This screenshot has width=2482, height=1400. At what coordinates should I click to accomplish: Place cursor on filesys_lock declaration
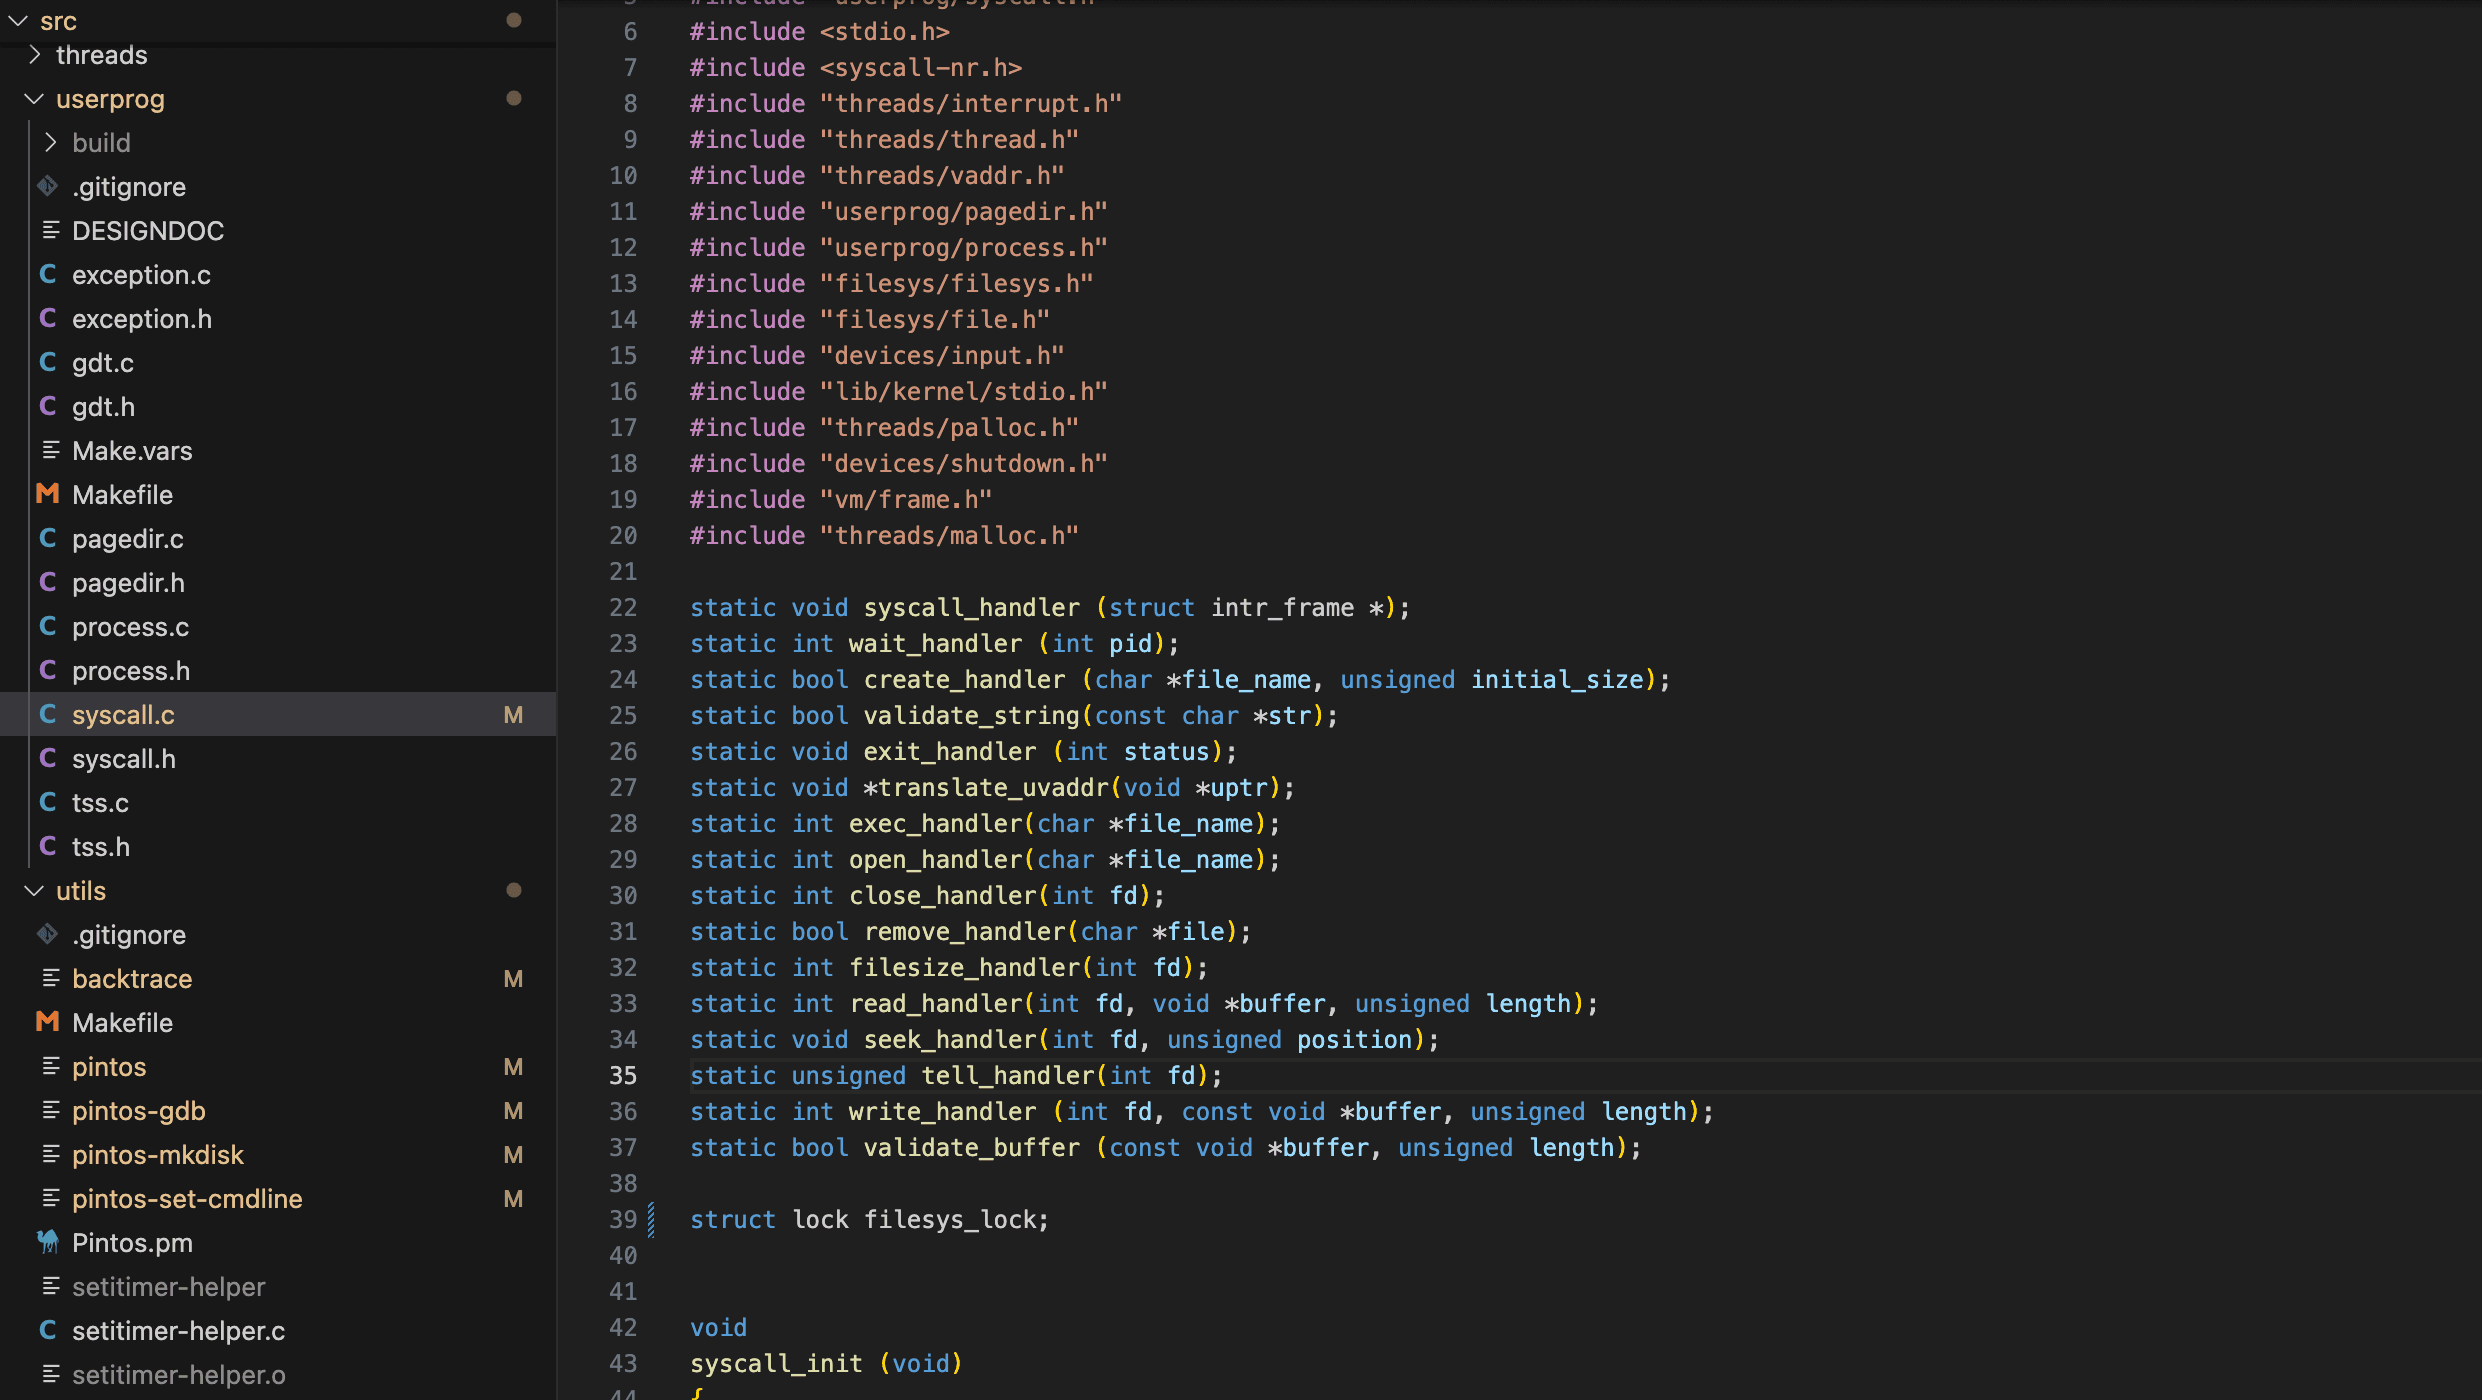[x=954, y=1219]
